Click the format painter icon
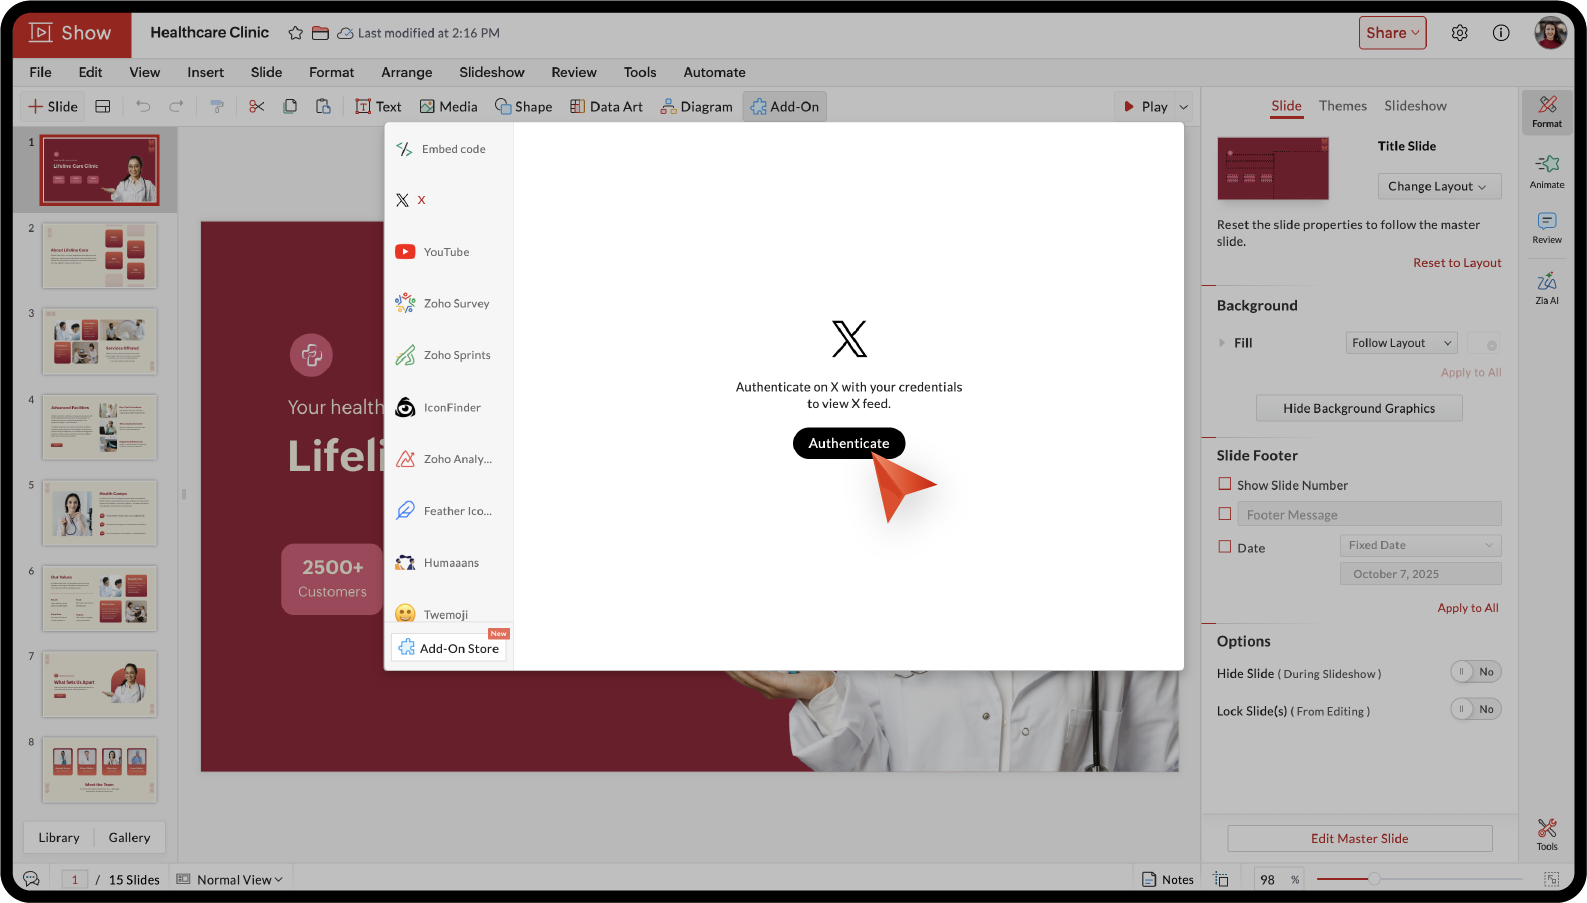Screen dimensions: 1587x903 point(216,106)
